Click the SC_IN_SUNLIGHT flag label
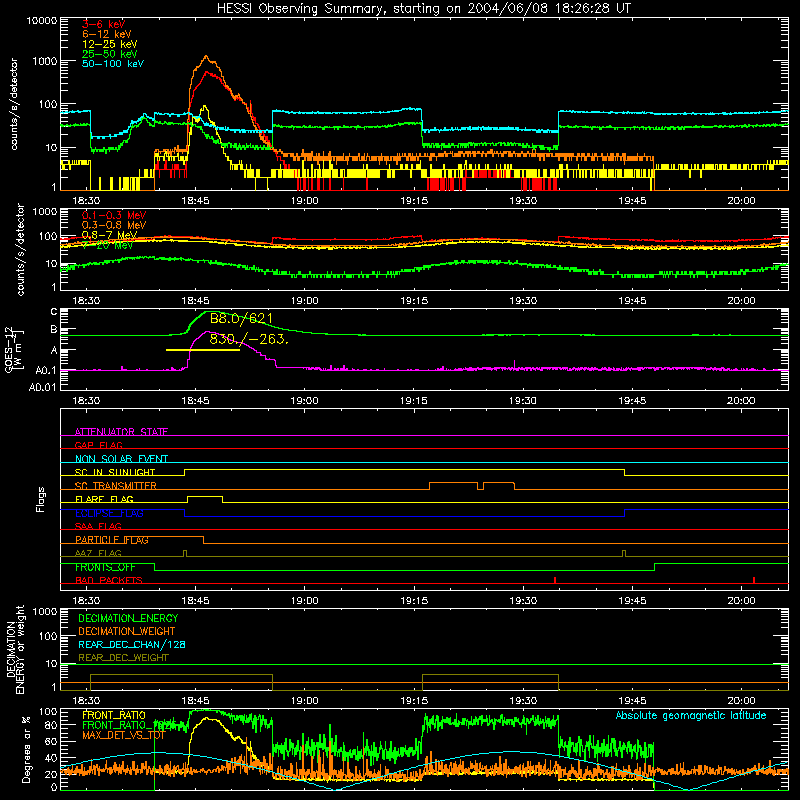800x800 pixels. point(115,472)
